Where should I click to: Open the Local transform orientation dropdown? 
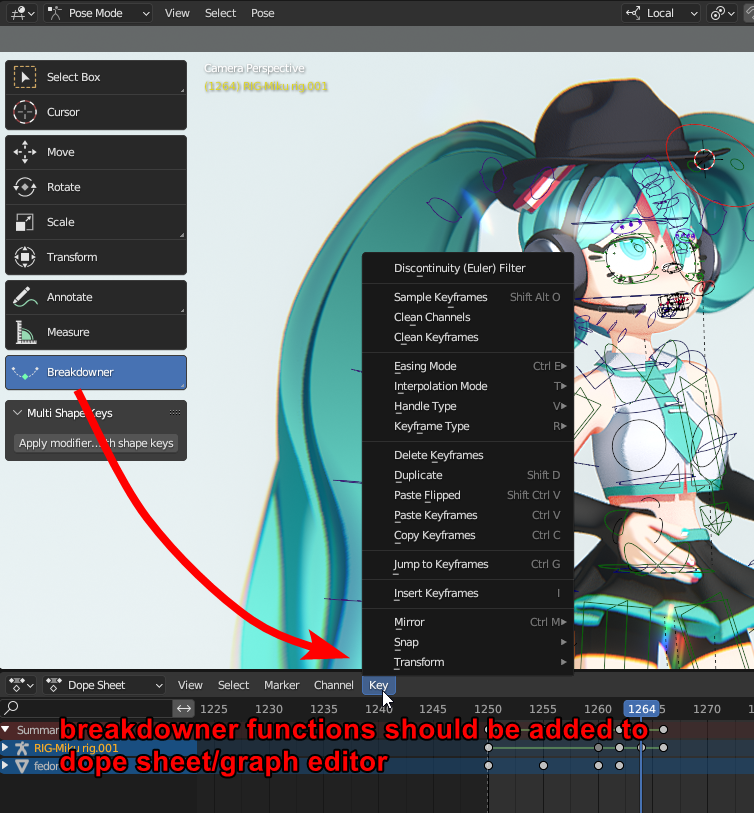(661, 13)
